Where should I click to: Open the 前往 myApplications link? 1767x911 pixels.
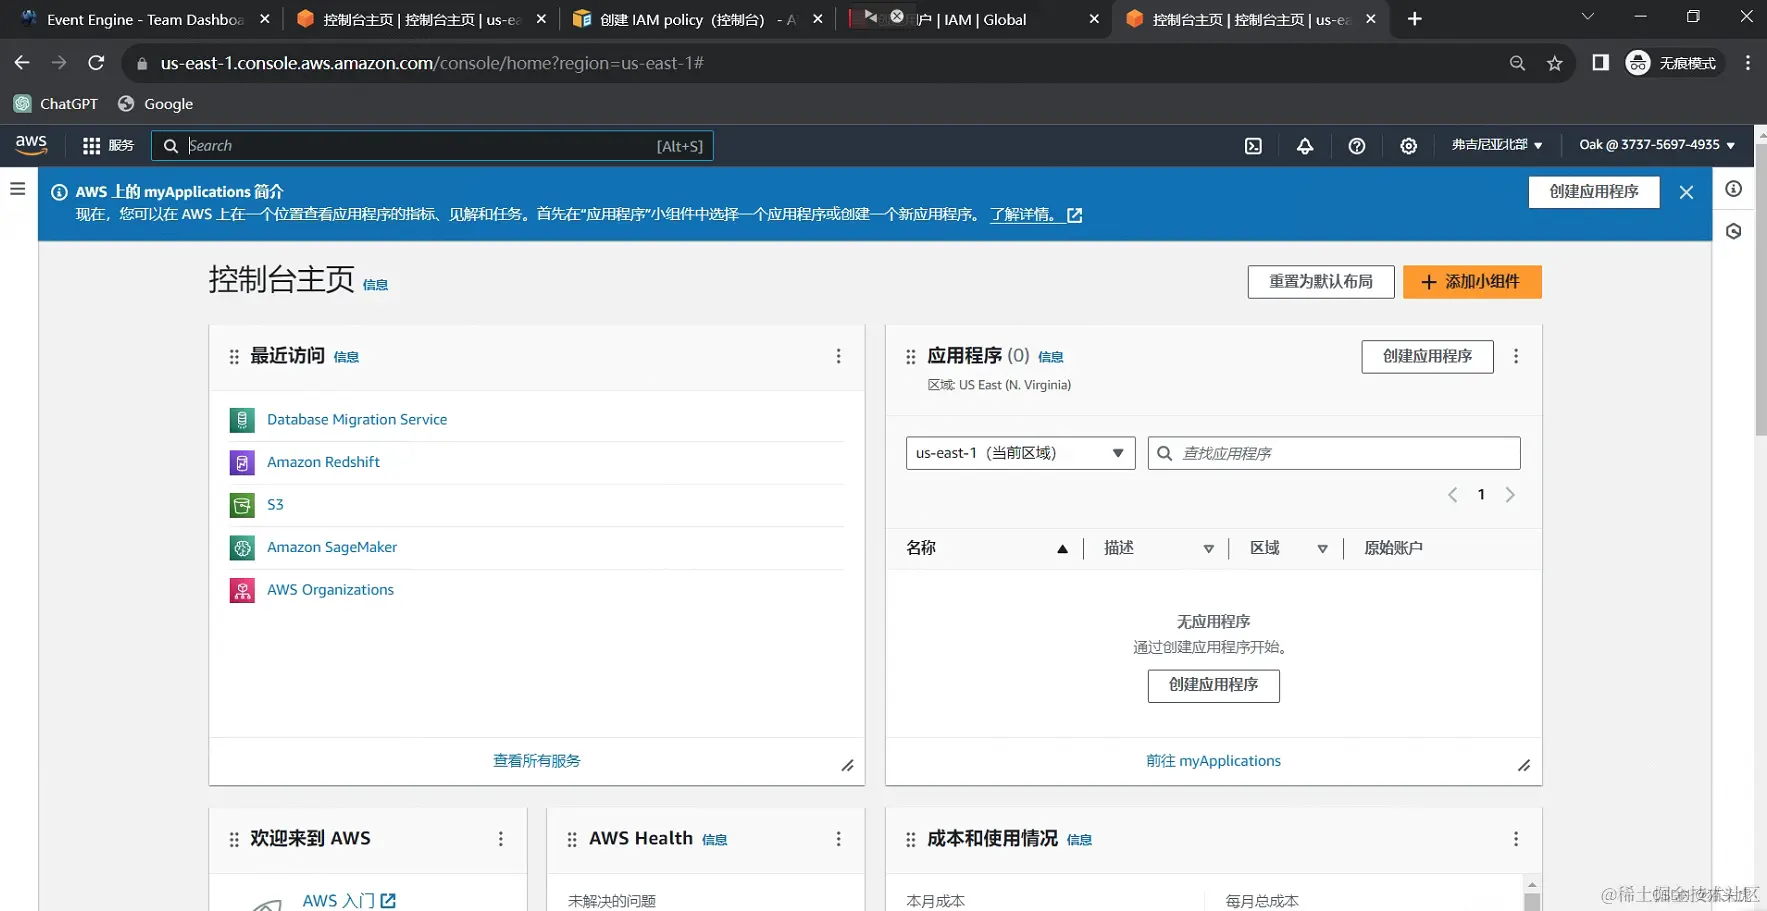click(1213, 761)
